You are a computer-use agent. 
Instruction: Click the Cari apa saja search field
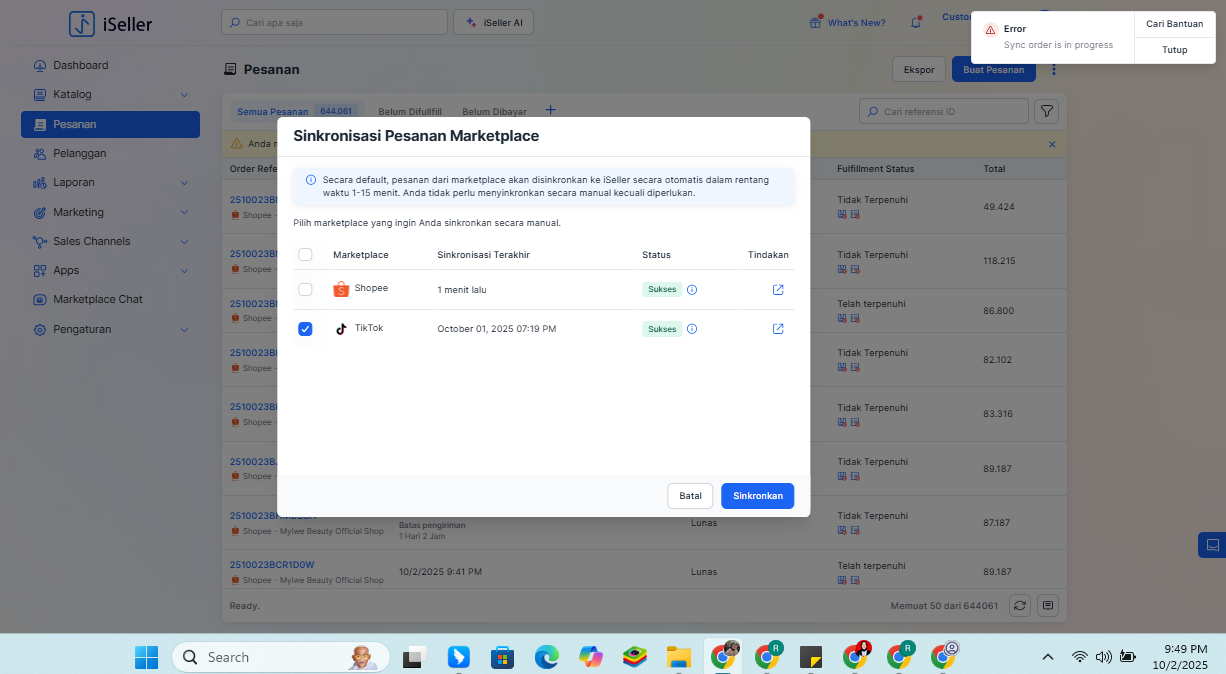tap(335, 22)
